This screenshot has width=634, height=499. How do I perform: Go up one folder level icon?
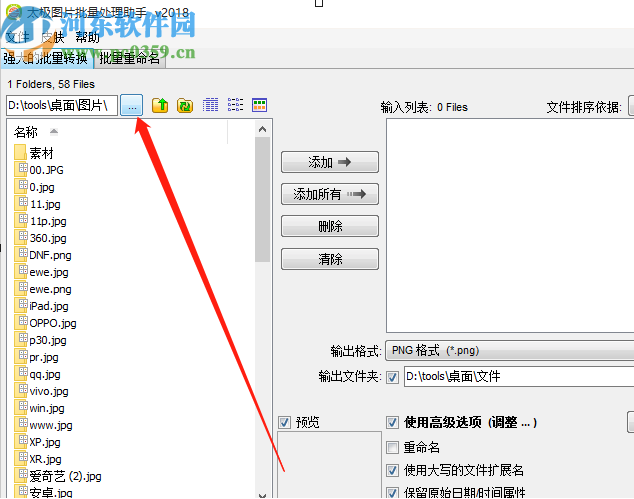point(160,105)
